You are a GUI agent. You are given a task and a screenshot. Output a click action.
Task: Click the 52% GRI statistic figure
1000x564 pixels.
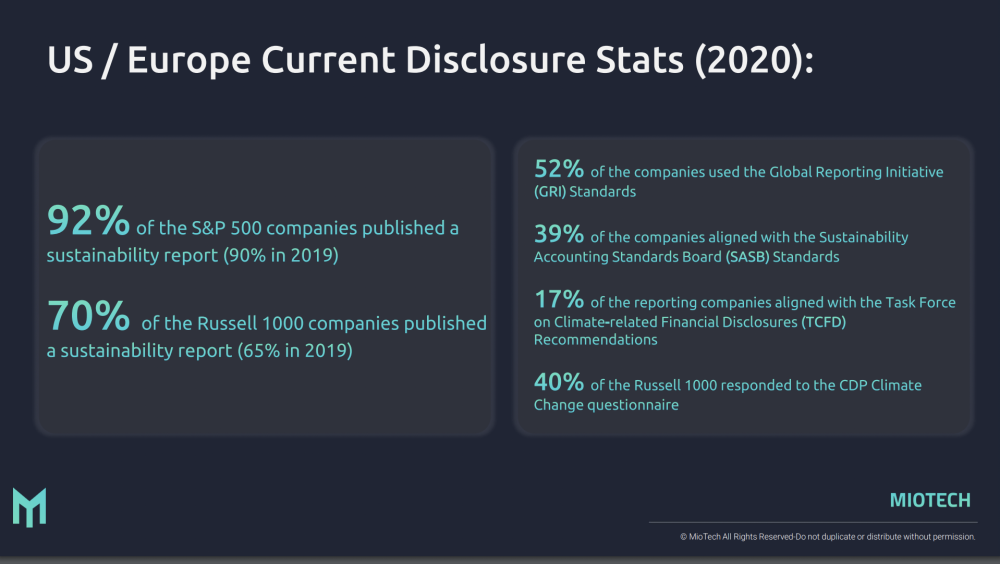(x=559, y=169)
